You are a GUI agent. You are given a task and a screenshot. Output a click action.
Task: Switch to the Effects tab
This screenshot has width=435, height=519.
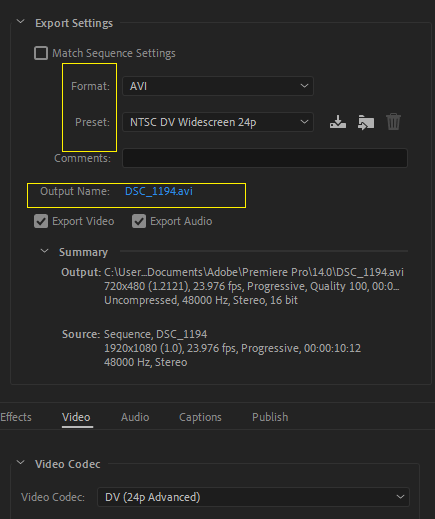[16, 417]
